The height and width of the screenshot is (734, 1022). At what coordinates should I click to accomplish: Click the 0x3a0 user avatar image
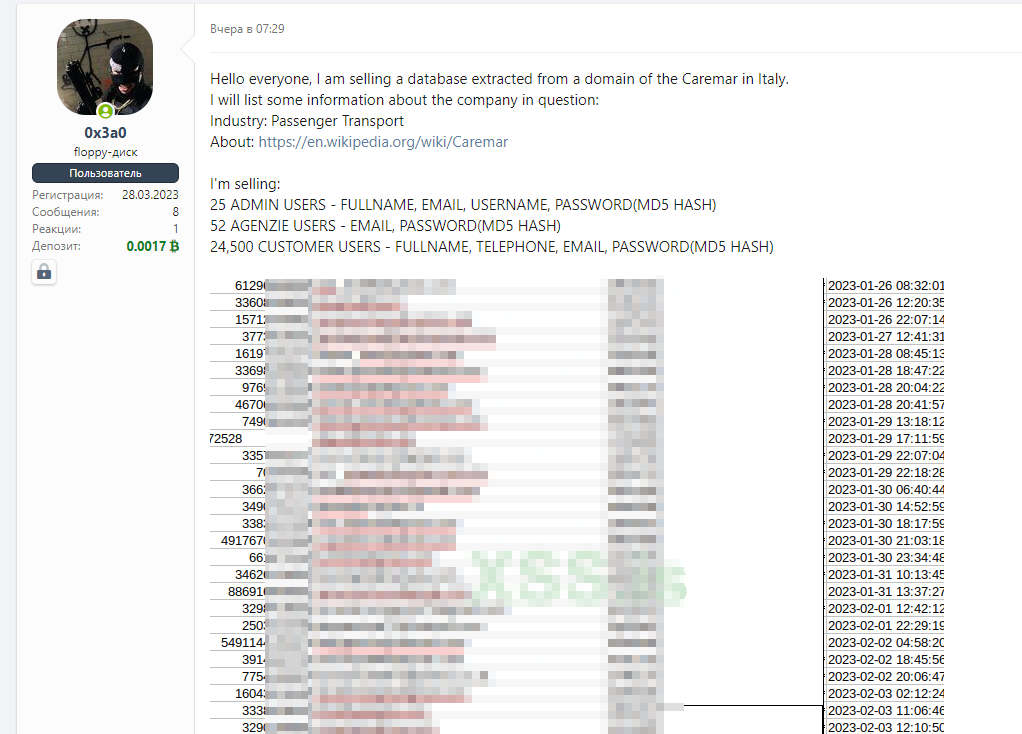[105, 65]
